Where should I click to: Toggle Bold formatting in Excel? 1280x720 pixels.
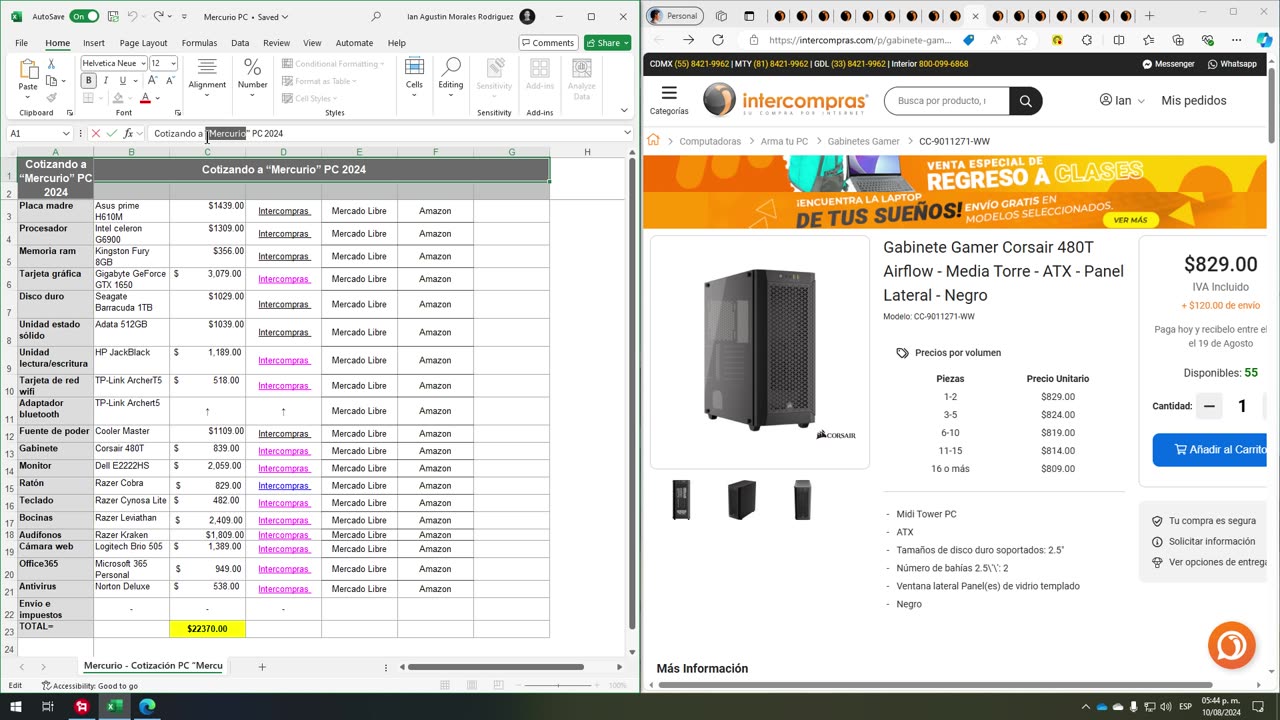[88, 81]
